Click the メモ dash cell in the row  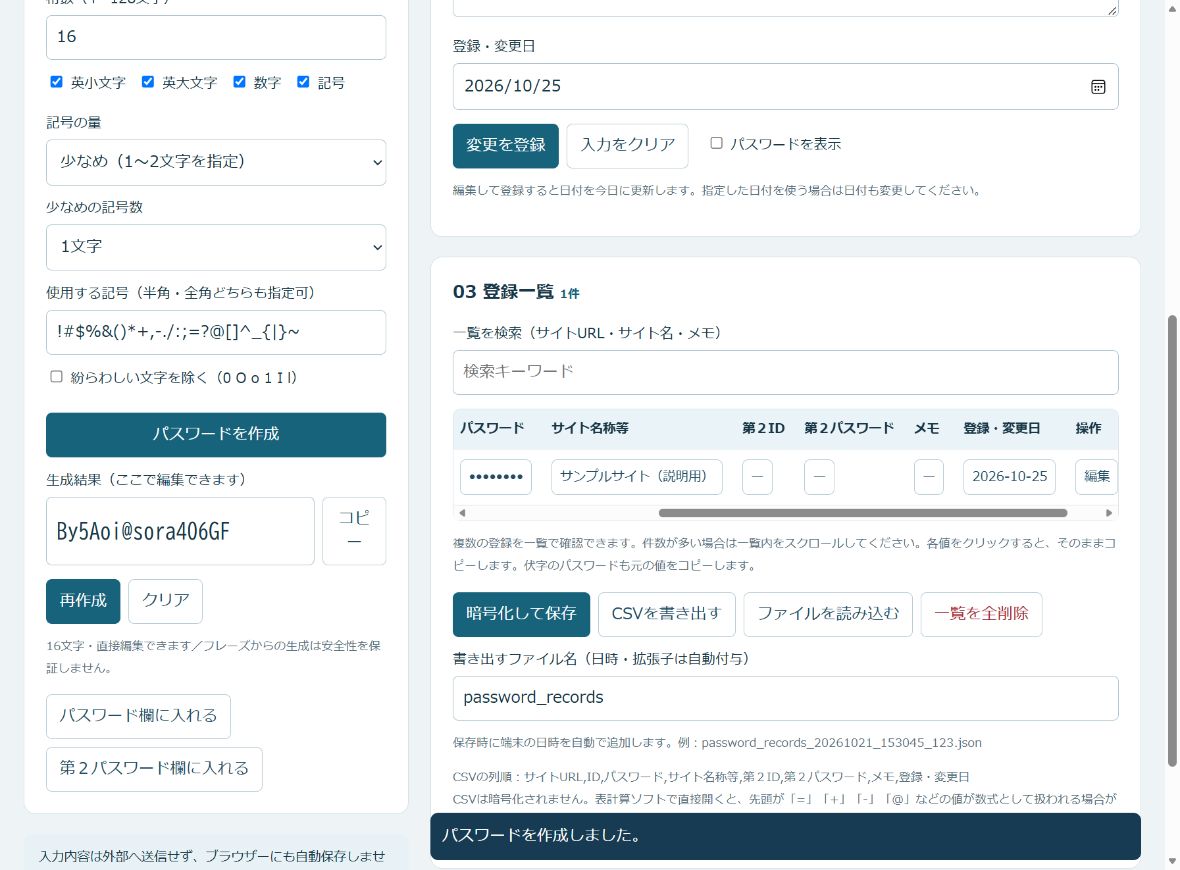tap(929, 476)
